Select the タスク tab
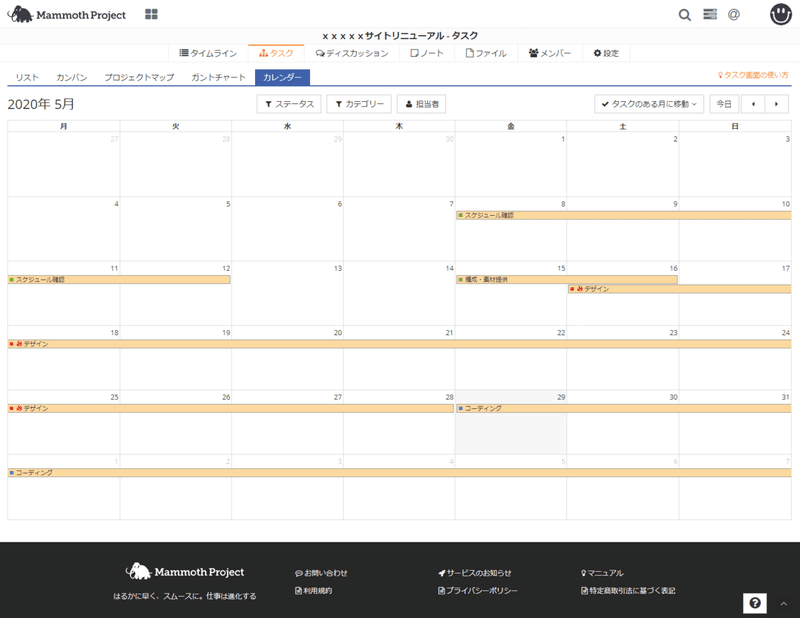This screenshot has width=800, height=618. [276, 53]
